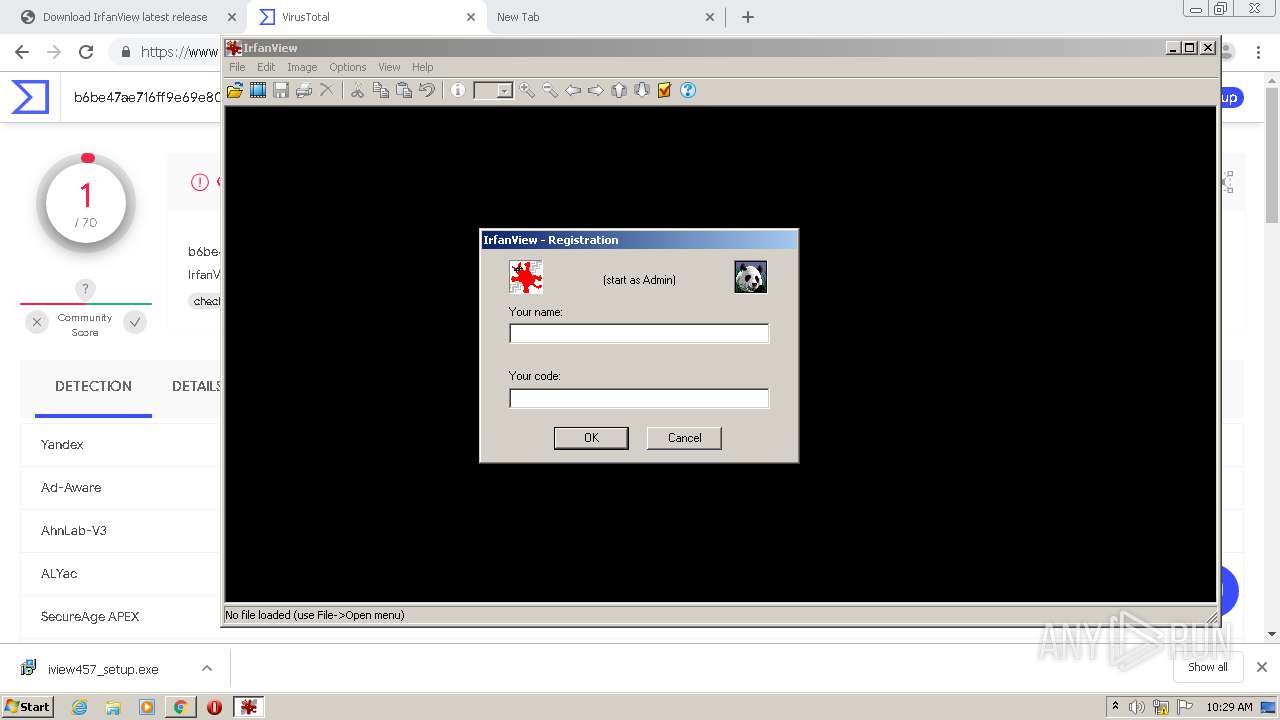Screen dimensions: 1280x720
Task: Select the DETECTION tab on VirusTotal
Action: 93,386
